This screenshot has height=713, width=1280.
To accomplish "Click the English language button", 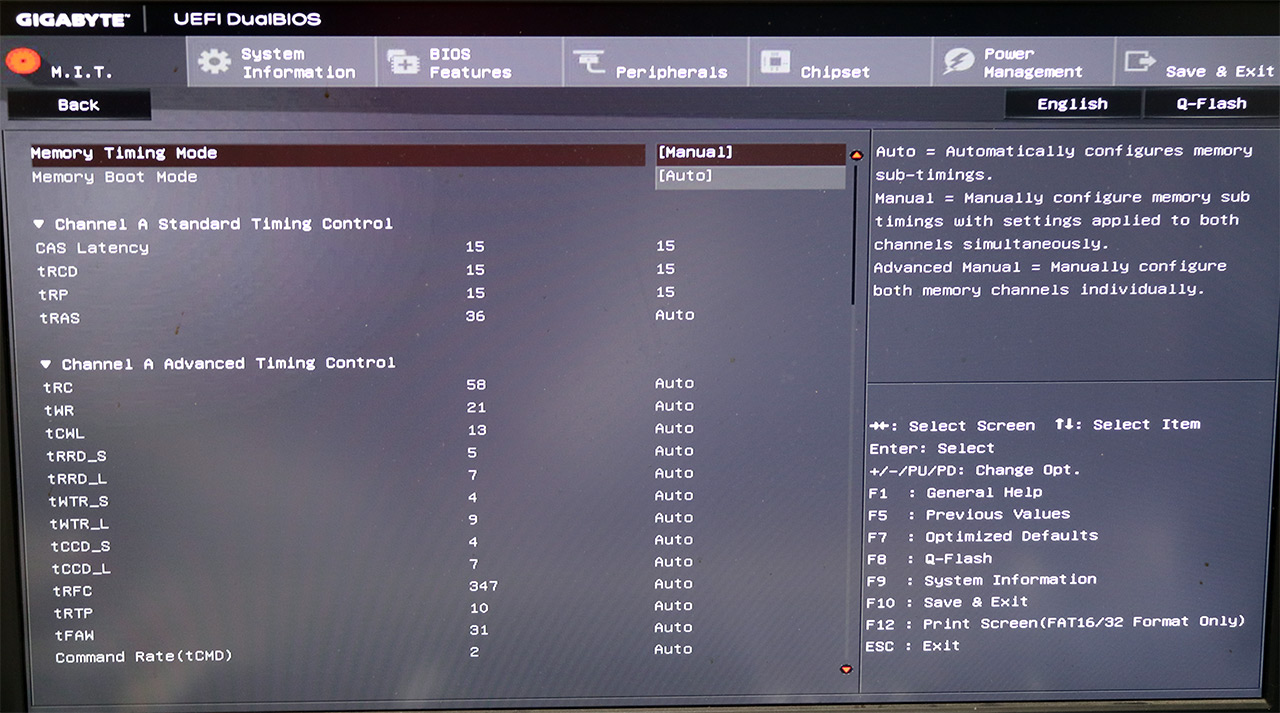I will click(x=1072, y=104).
